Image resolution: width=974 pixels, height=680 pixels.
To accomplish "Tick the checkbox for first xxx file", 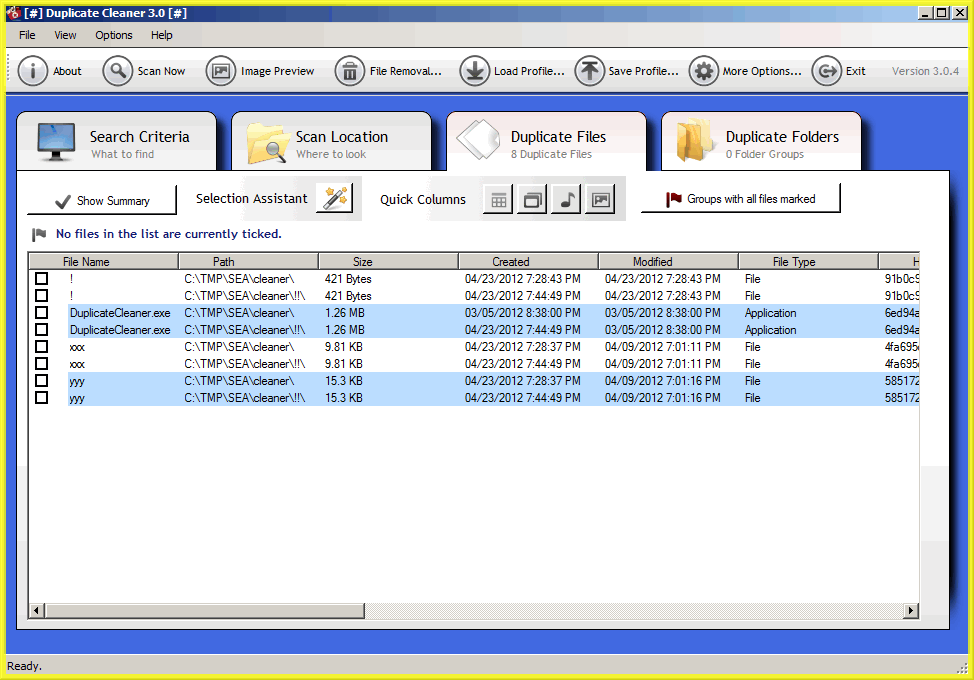I will point(42,347).
